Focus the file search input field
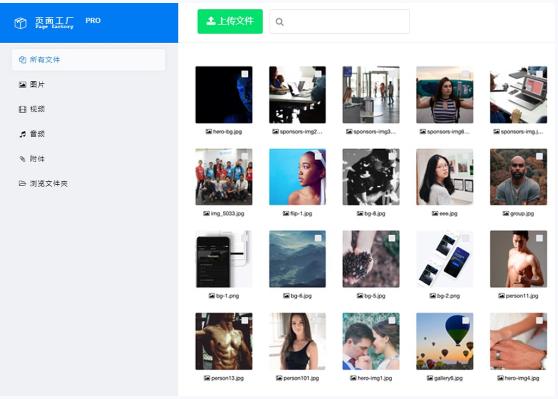The width and height of the screenshot is (558, 399). pos(339,22)
